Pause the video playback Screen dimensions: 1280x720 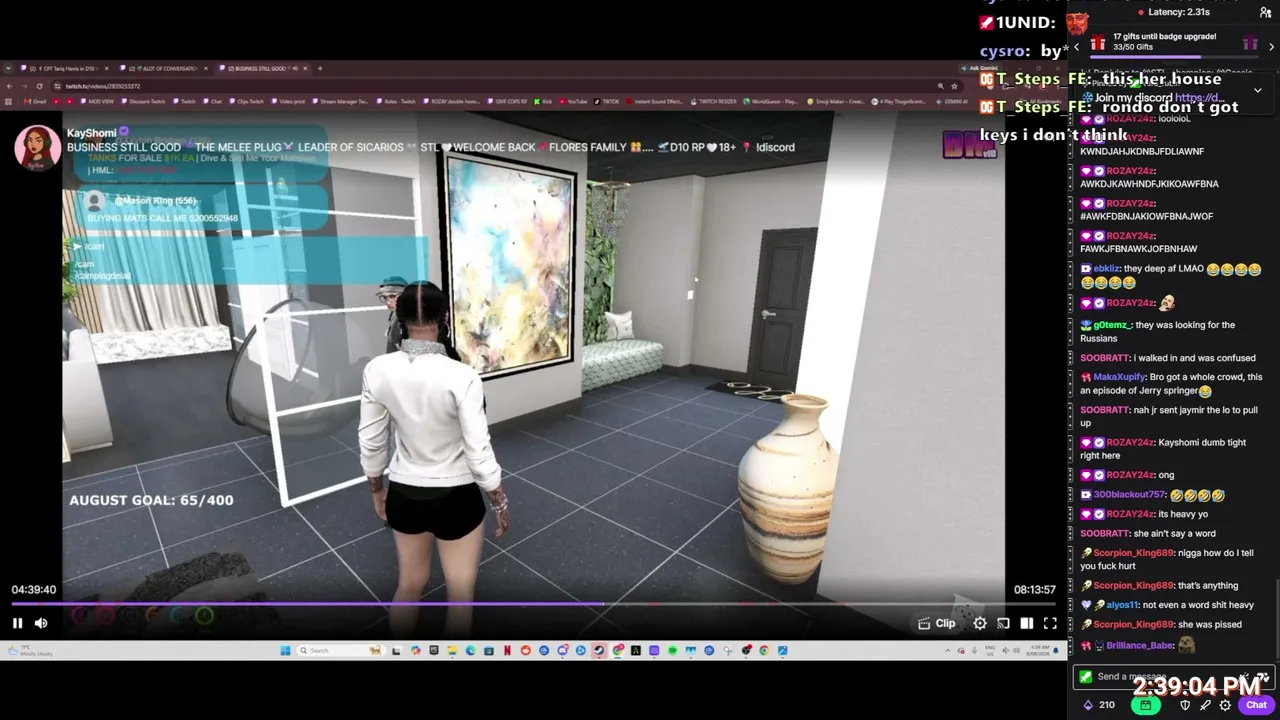click(x=17, y=623)
